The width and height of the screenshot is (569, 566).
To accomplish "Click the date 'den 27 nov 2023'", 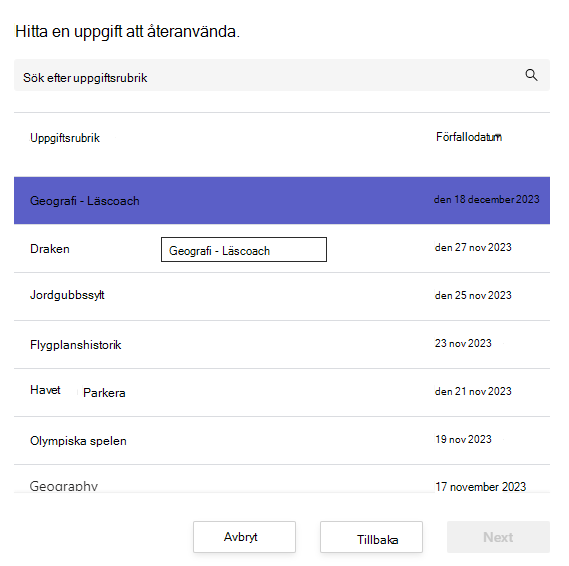I will (473, 247).
